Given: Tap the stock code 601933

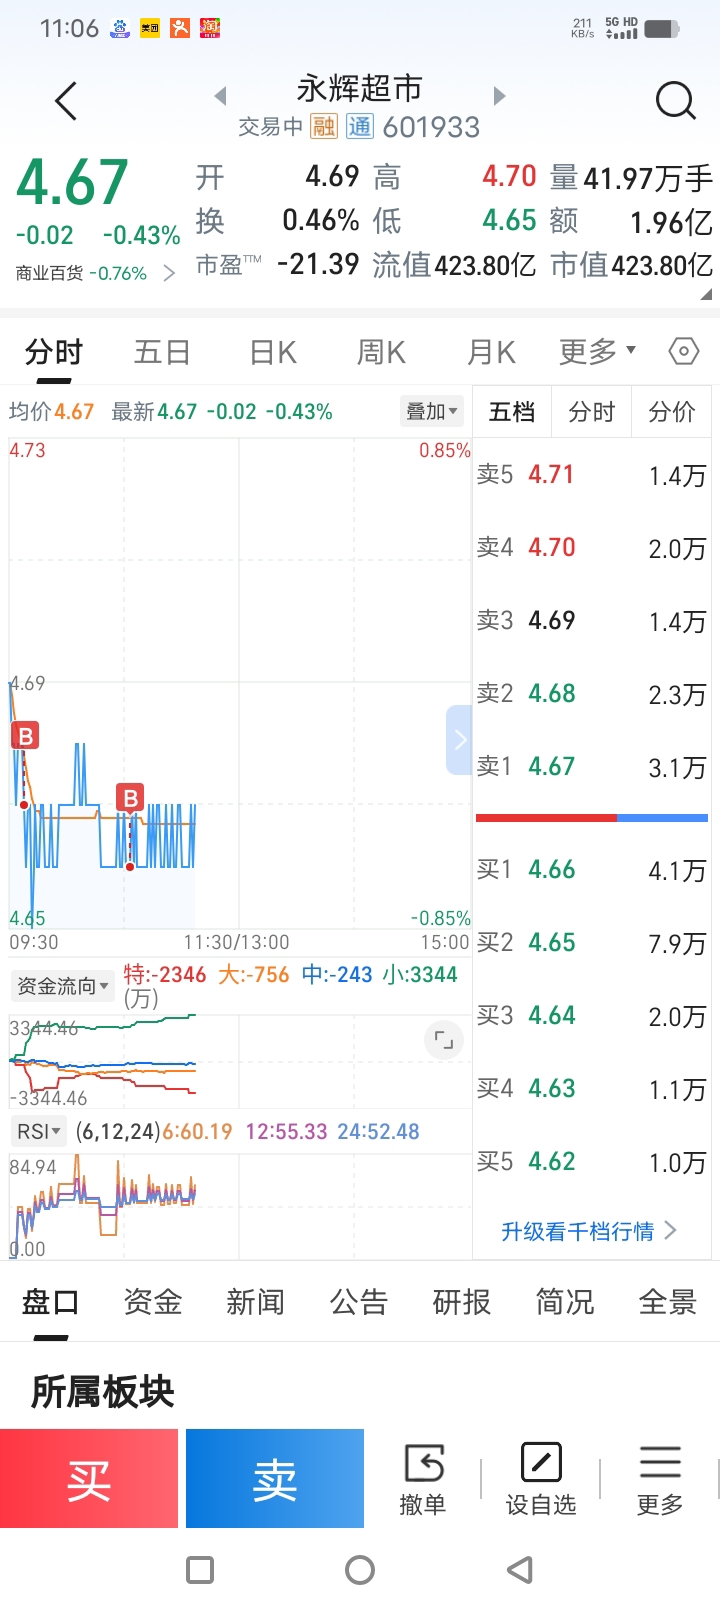Looking at the screenshot, I should (431, 127).
